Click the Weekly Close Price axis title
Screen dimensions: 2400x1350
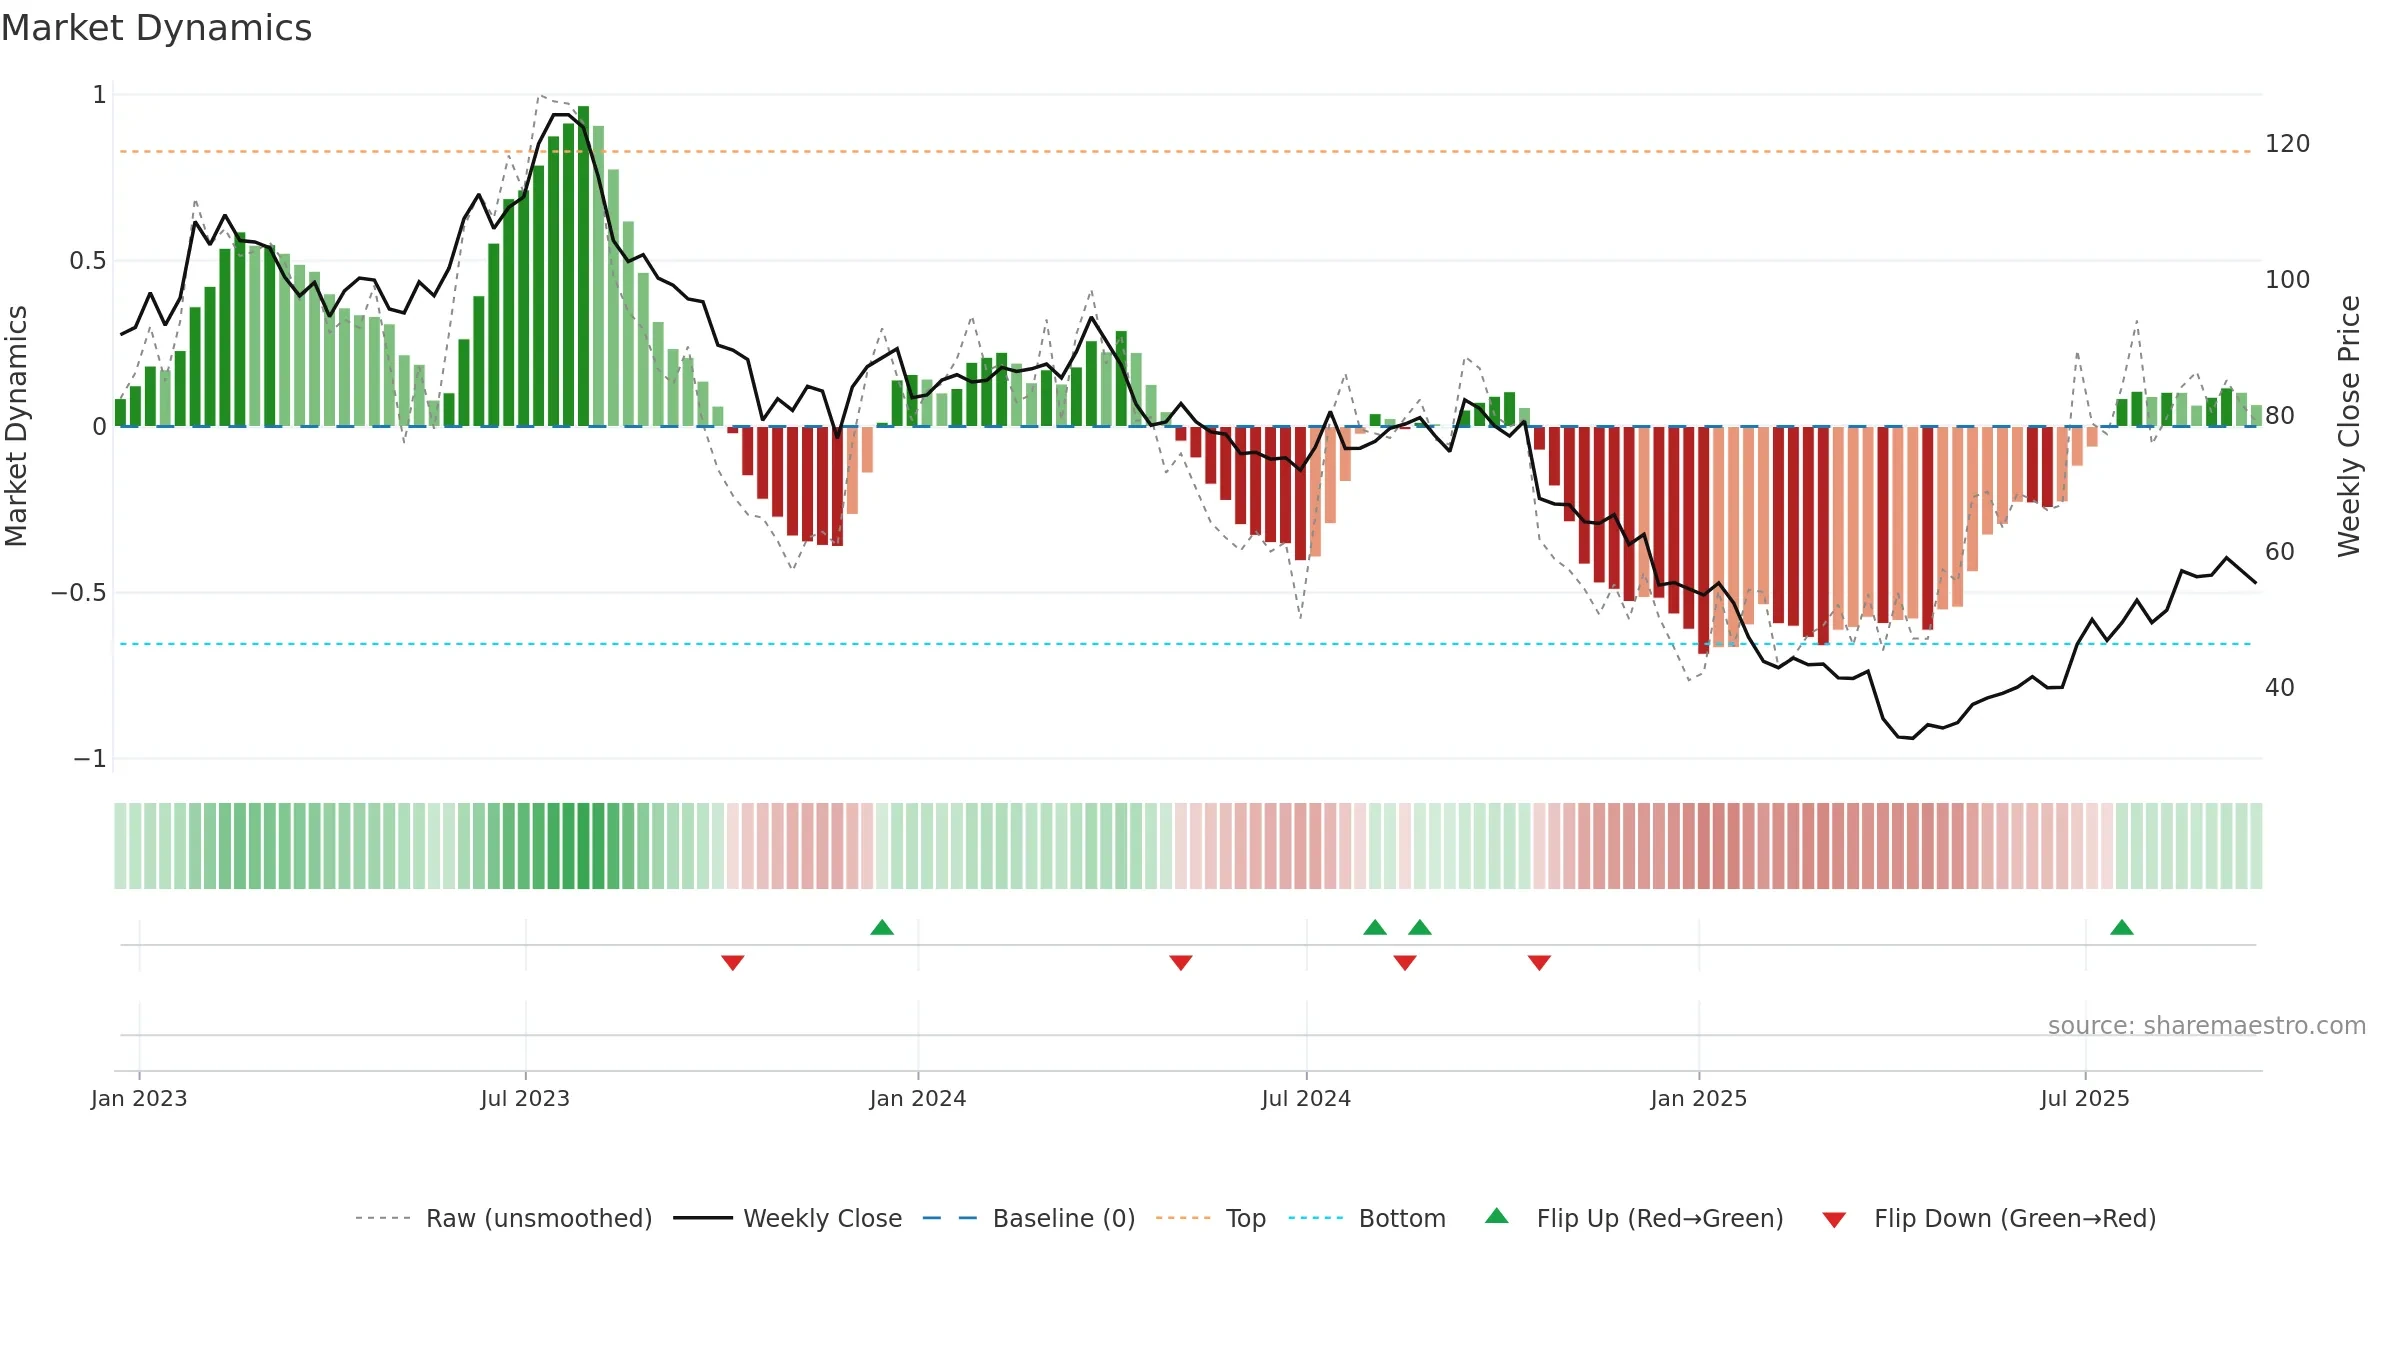point(2349,426)
